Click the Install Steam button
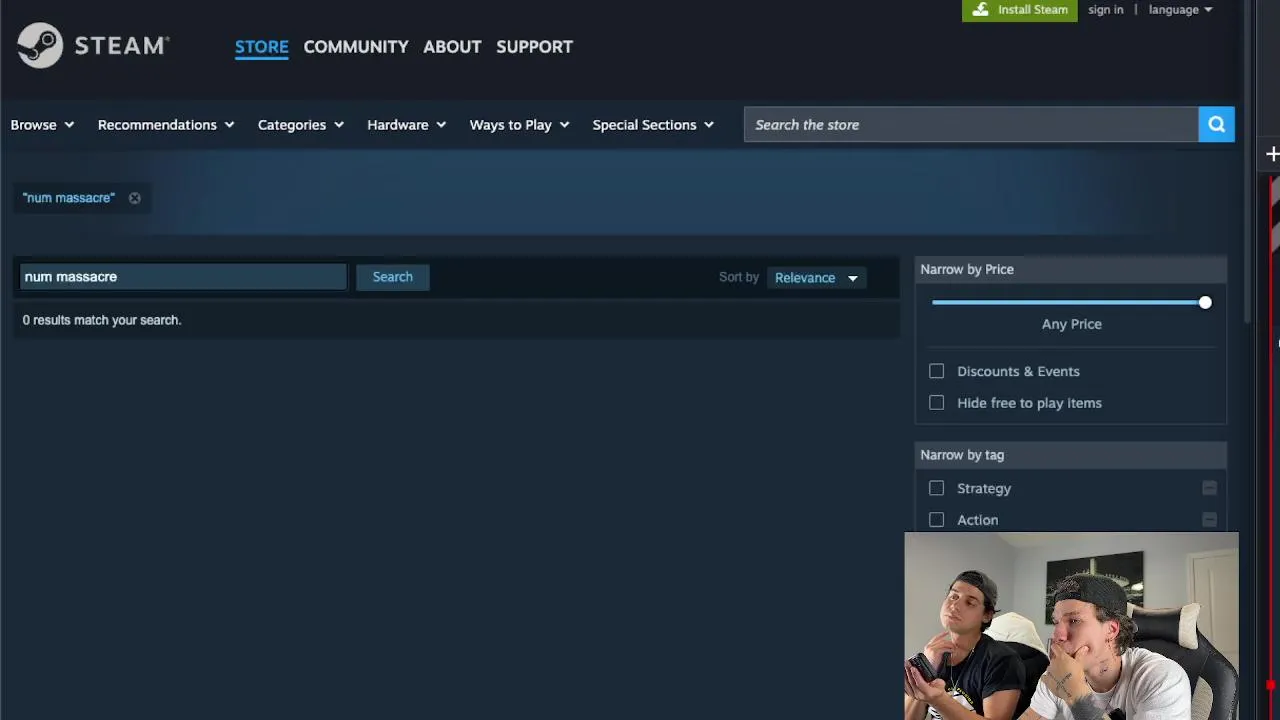Image resolution: width=1280 pixels, height=720 pixels. tap(1020, 10)
